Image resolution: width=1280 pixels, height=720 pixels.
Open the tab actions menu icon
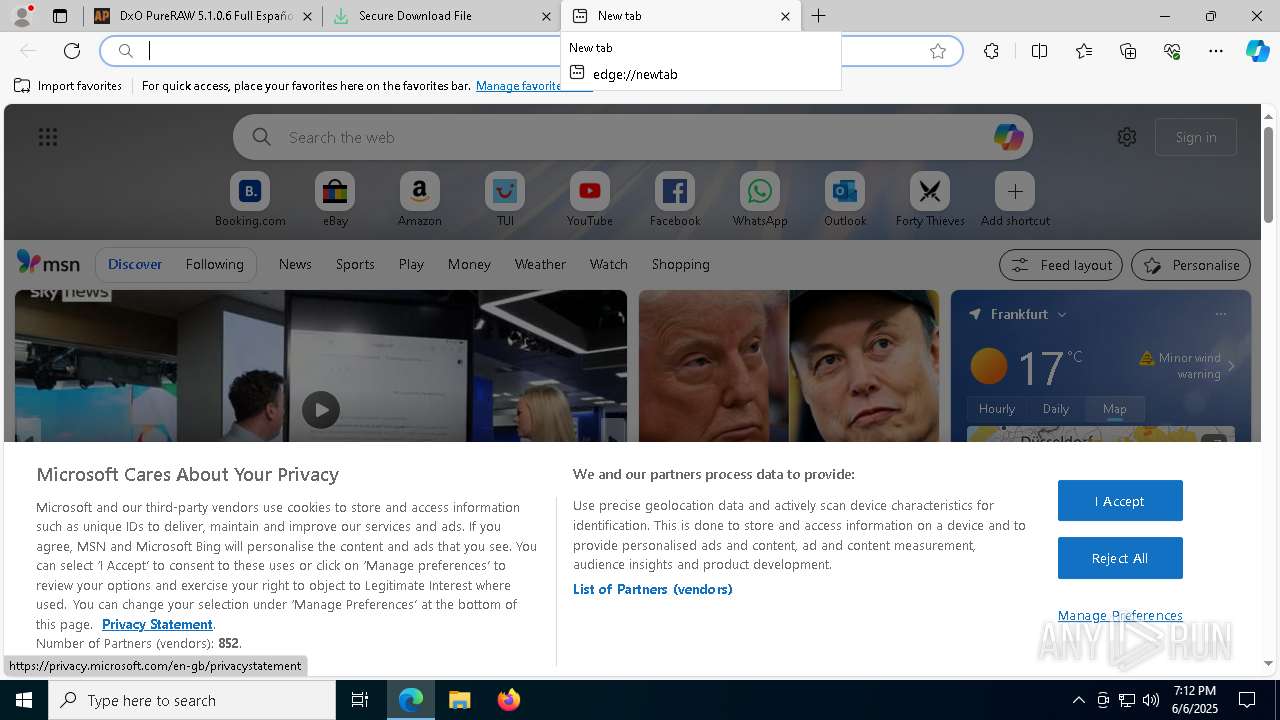pyautogui.click(x=60, y=16)
